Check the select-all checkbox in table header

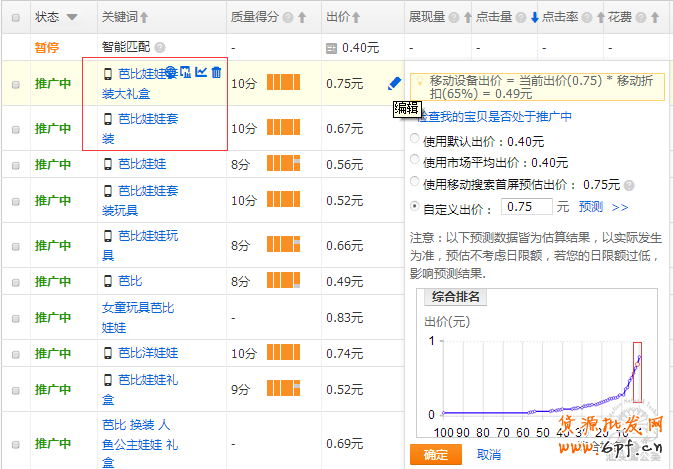click(x=15, y=18)
